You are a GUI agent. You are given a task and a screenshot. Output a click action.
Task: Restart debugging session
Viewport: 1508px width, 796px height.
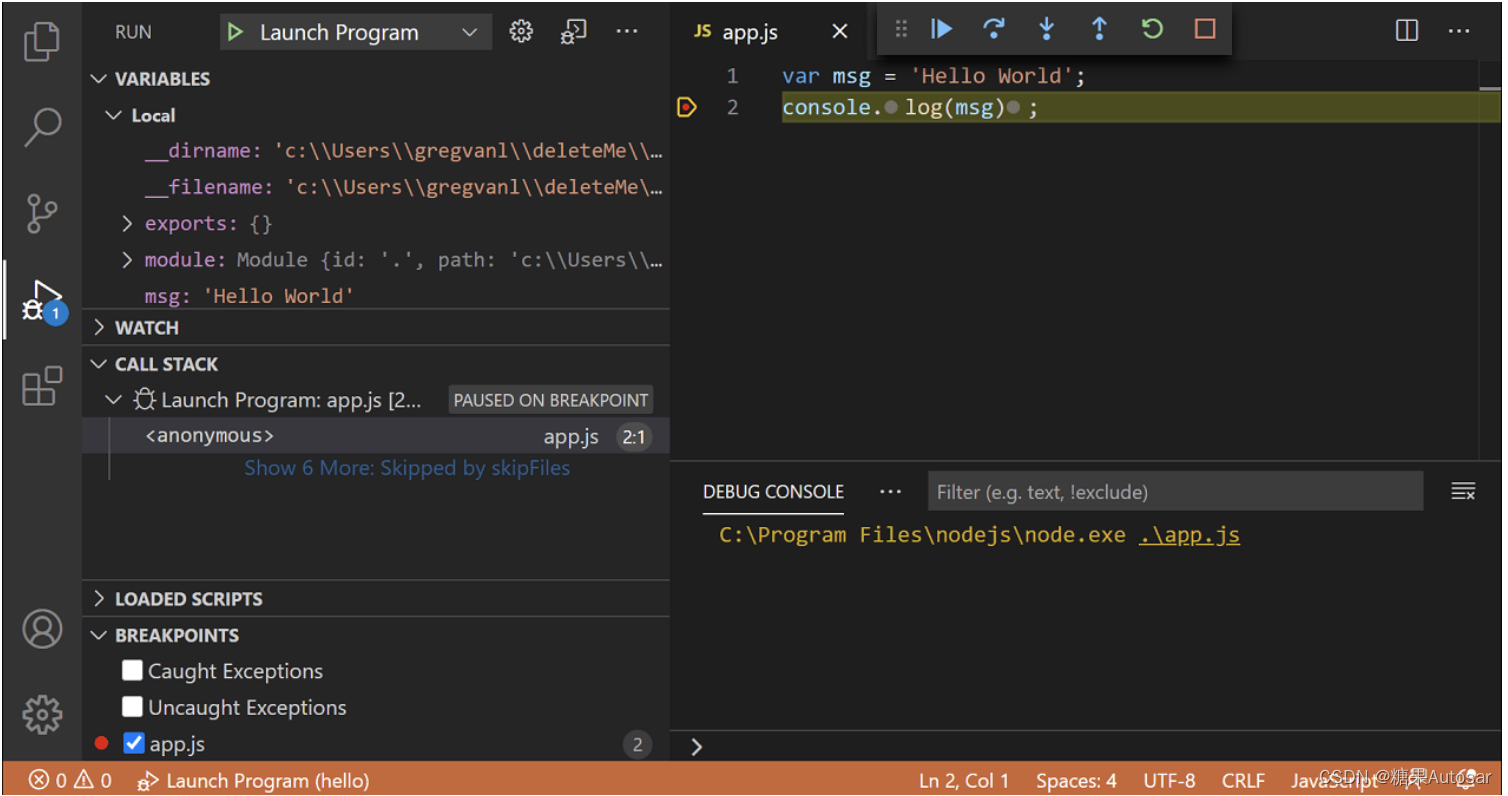click(x=1152, y=29)
